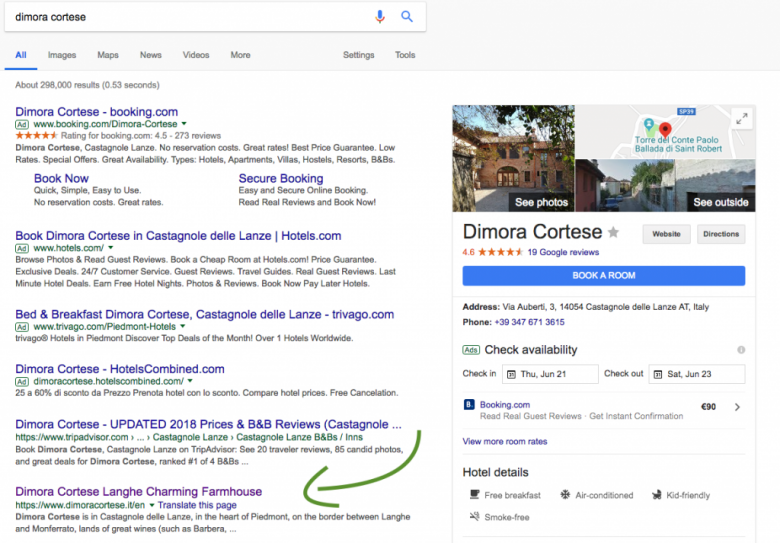Screen dimensions: 780x543
Task: Open the Book Now sitelink
Action: pos(61,178)
